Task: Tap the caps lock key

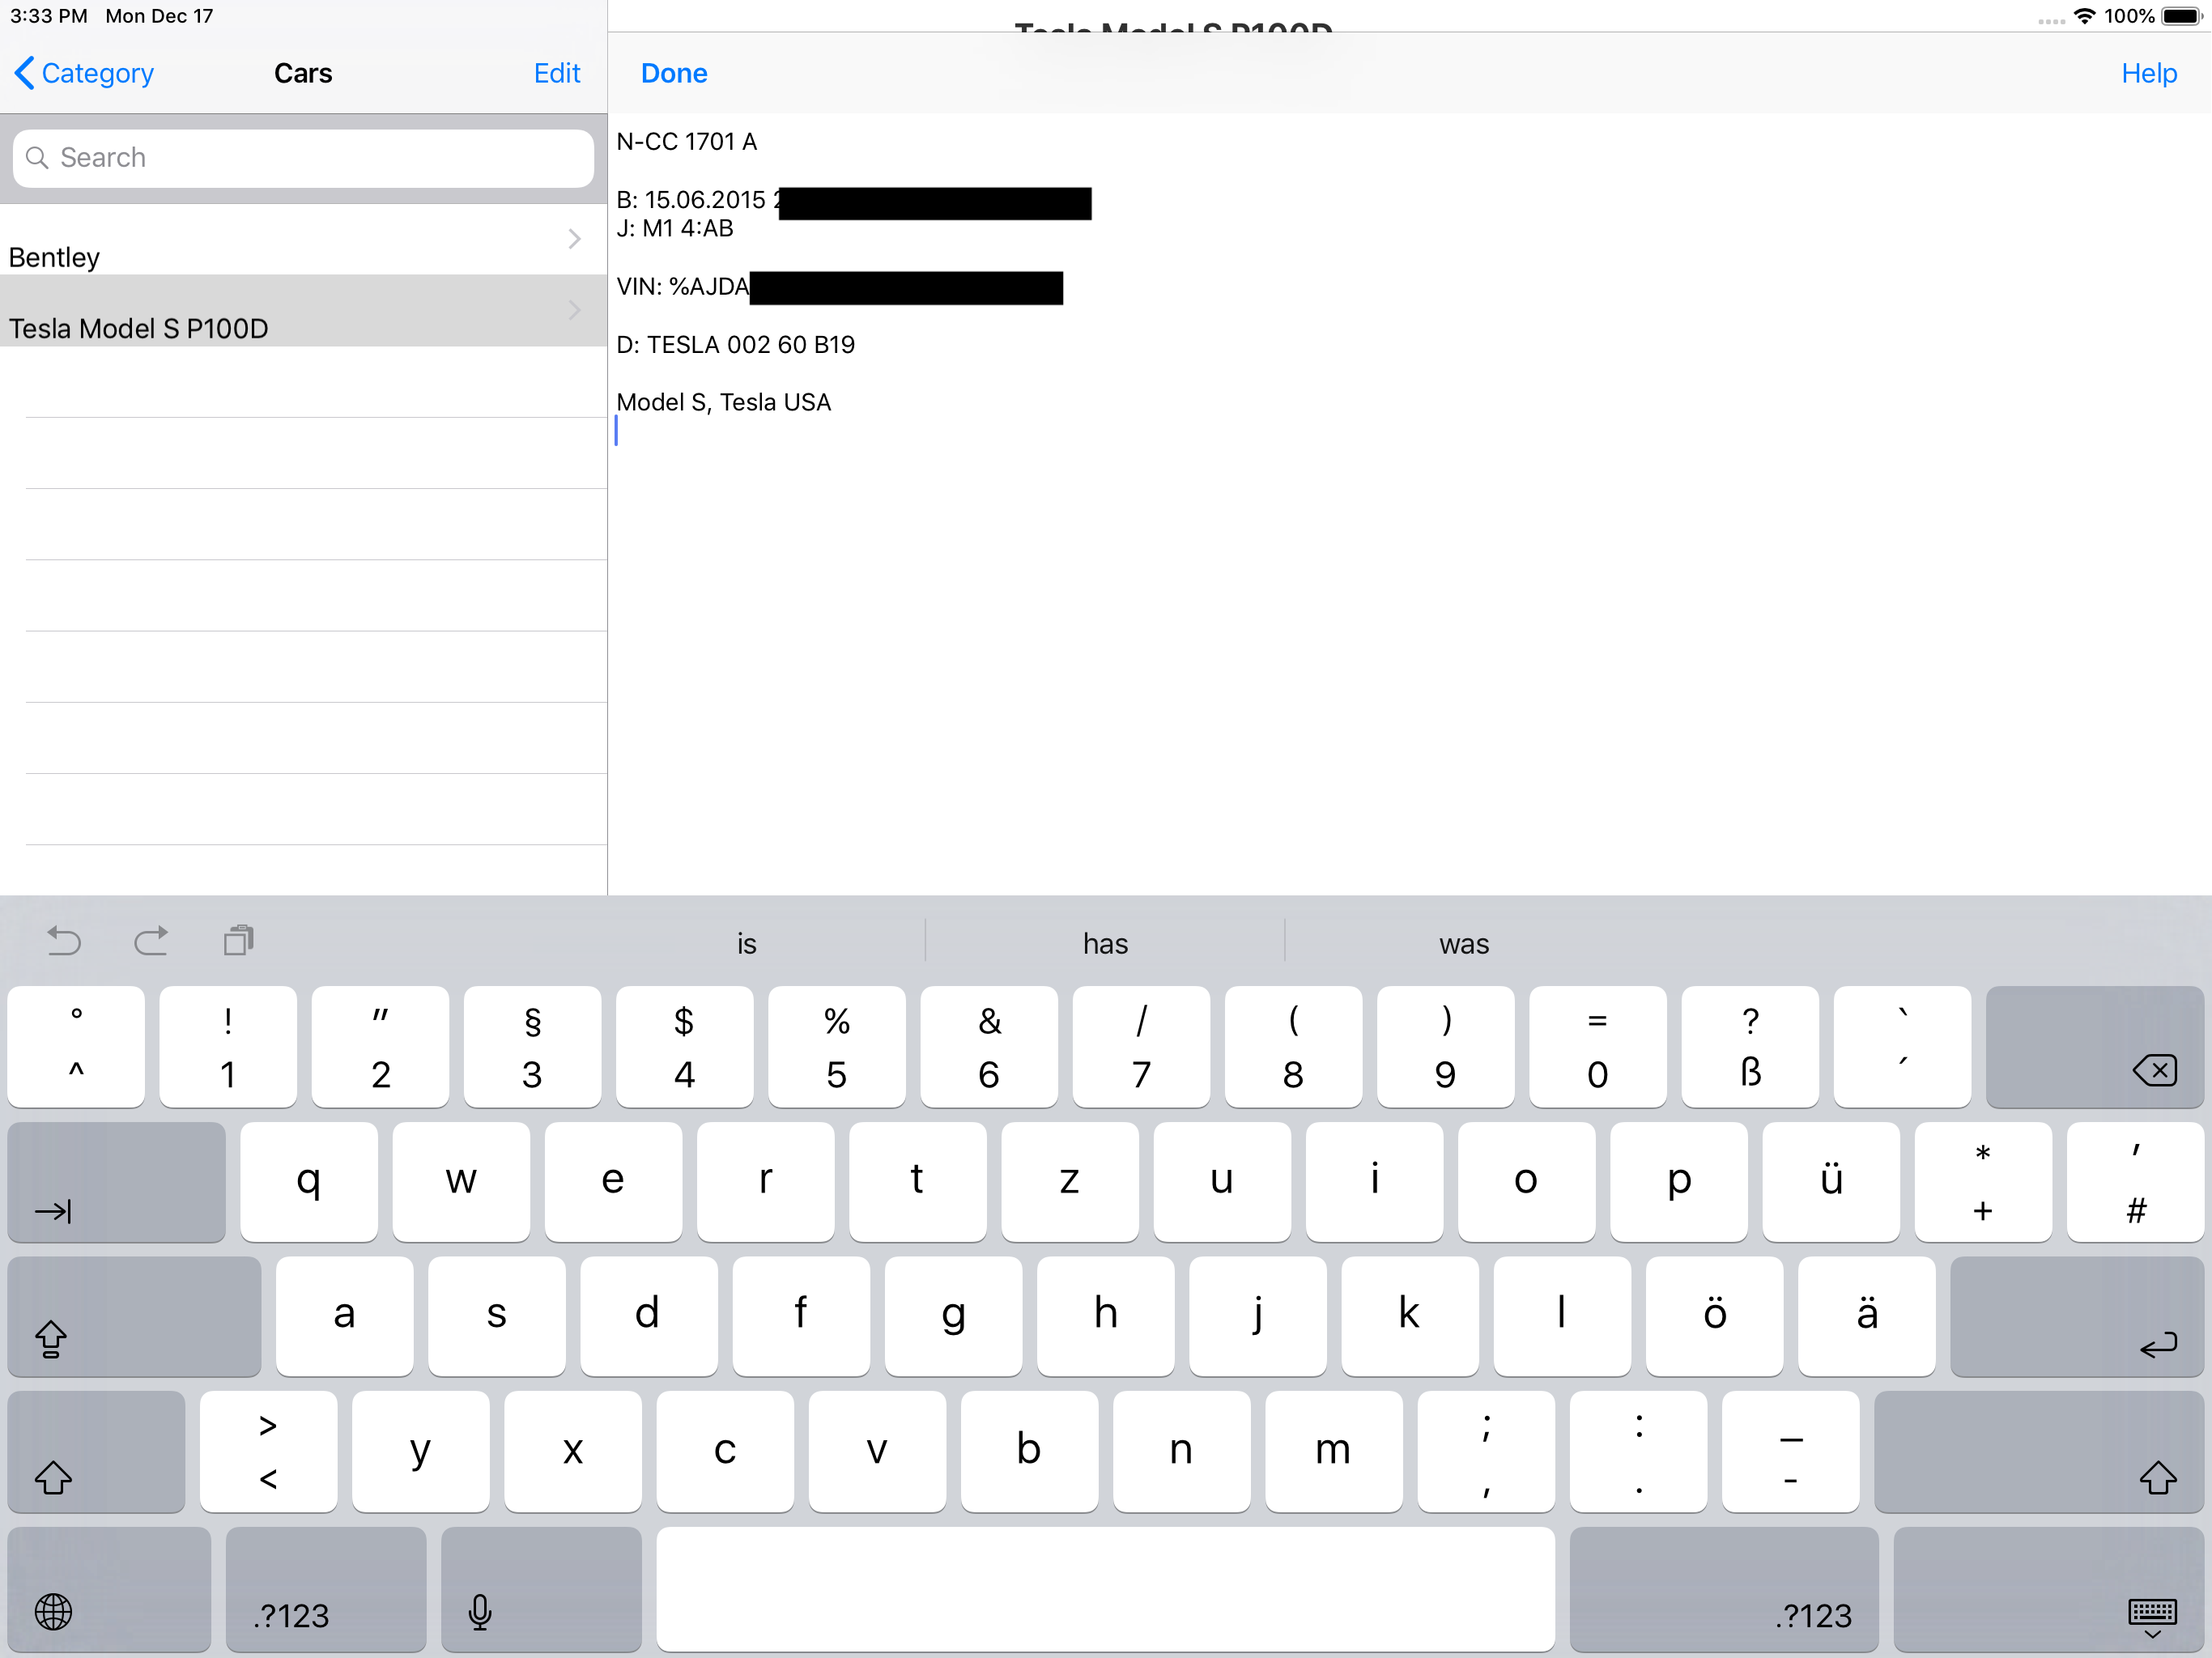Action: click(134, 1316)
